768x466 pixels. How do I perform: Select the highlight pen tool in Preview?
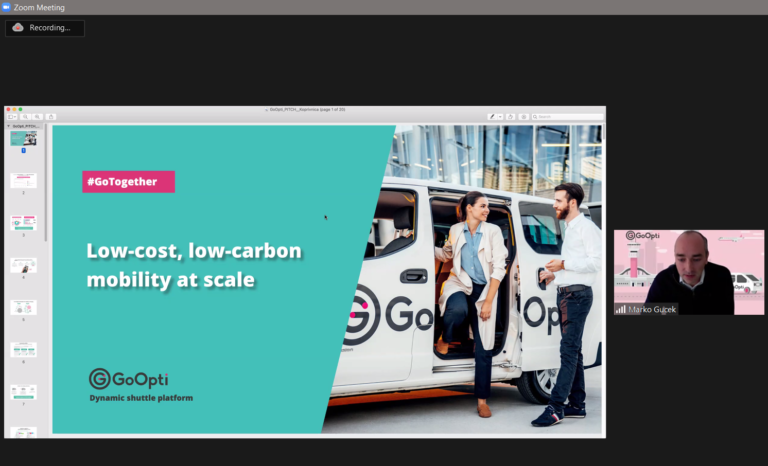(x=492, y=117)
